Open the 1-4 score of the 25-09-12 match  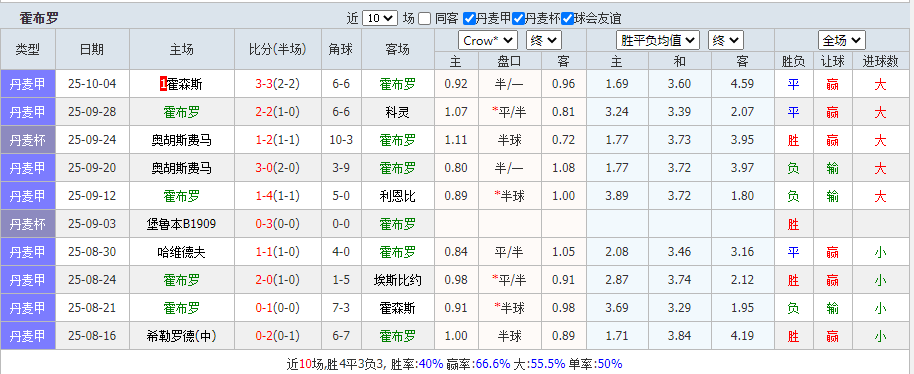pyautogui.click(x=265, y=196)
